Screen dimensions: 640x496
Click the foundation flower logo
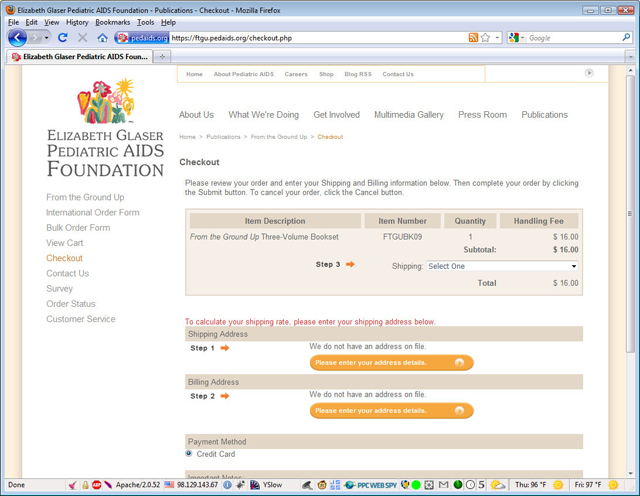pyautogui.click(x=106, y=101)
